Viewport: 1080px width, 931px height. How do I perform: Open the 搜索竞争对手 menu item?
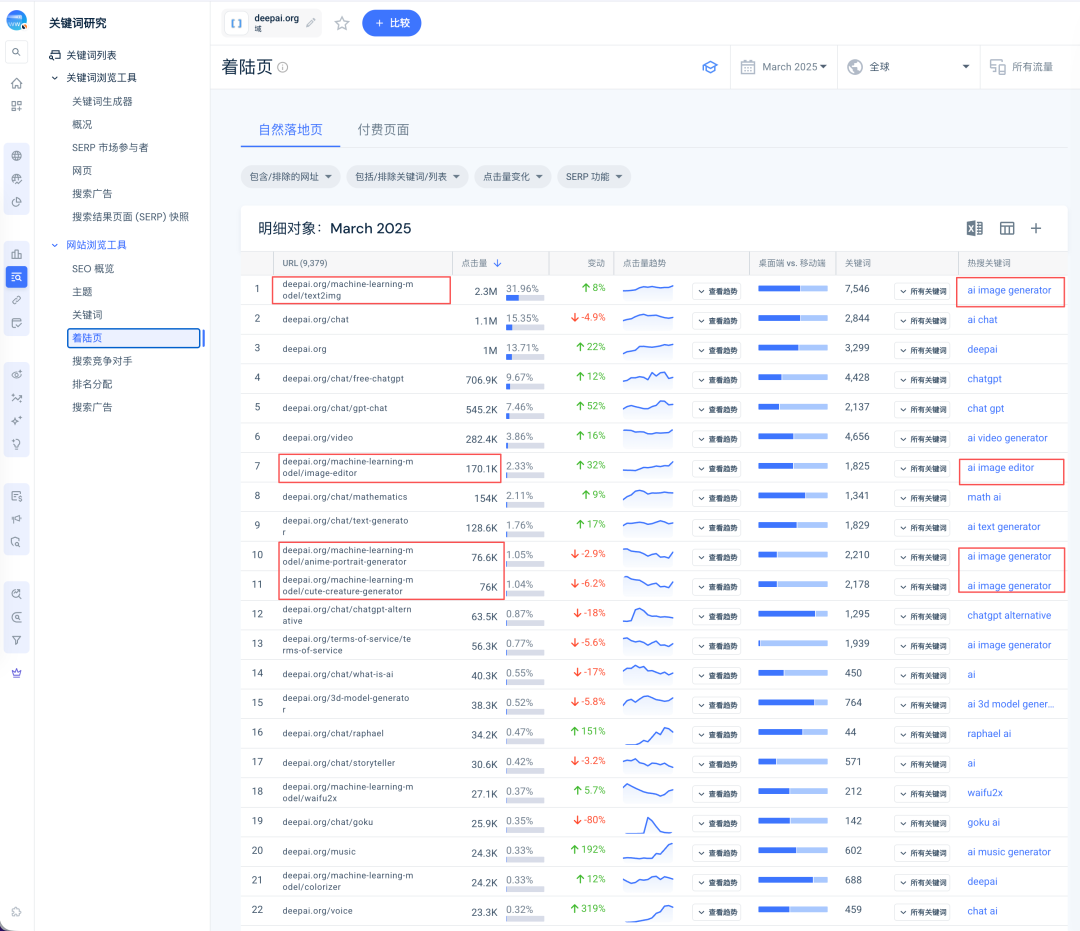pos(102,361)
